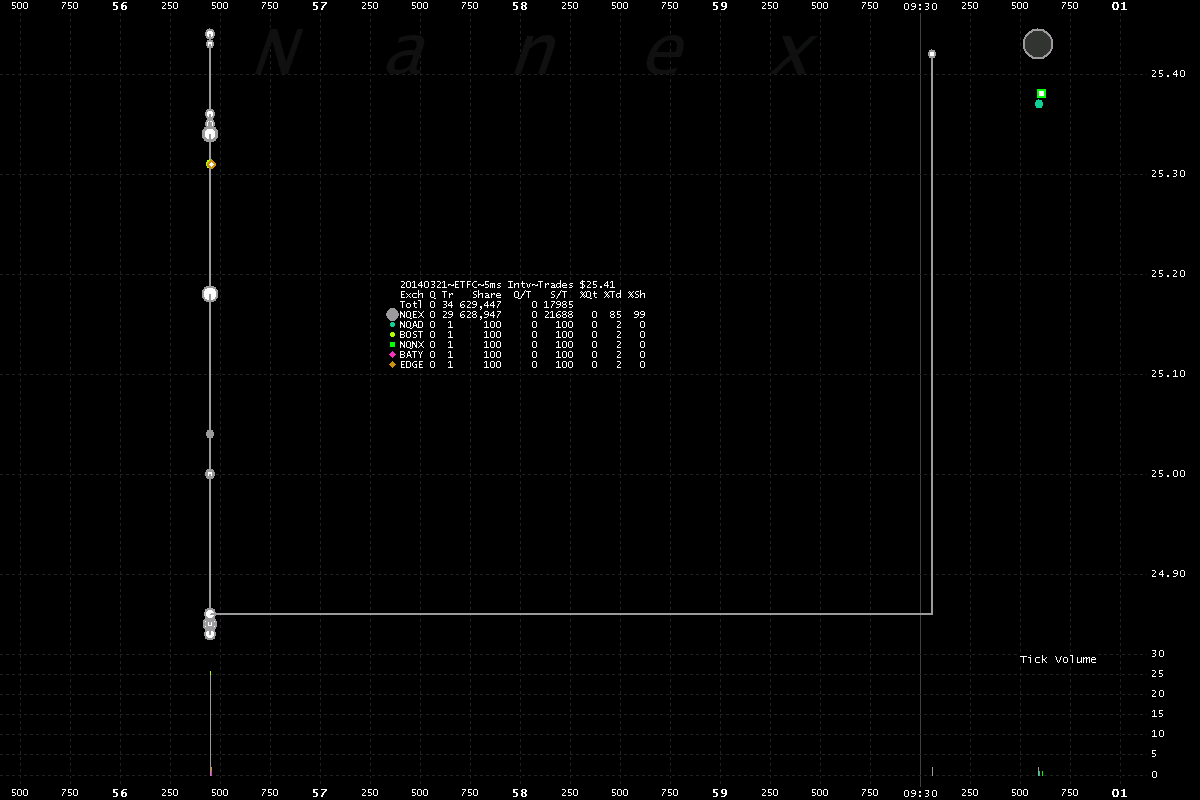Select the large white trade marker near 25.18
The width and height of the screenshot is (1200, 800).
[210, 294]
